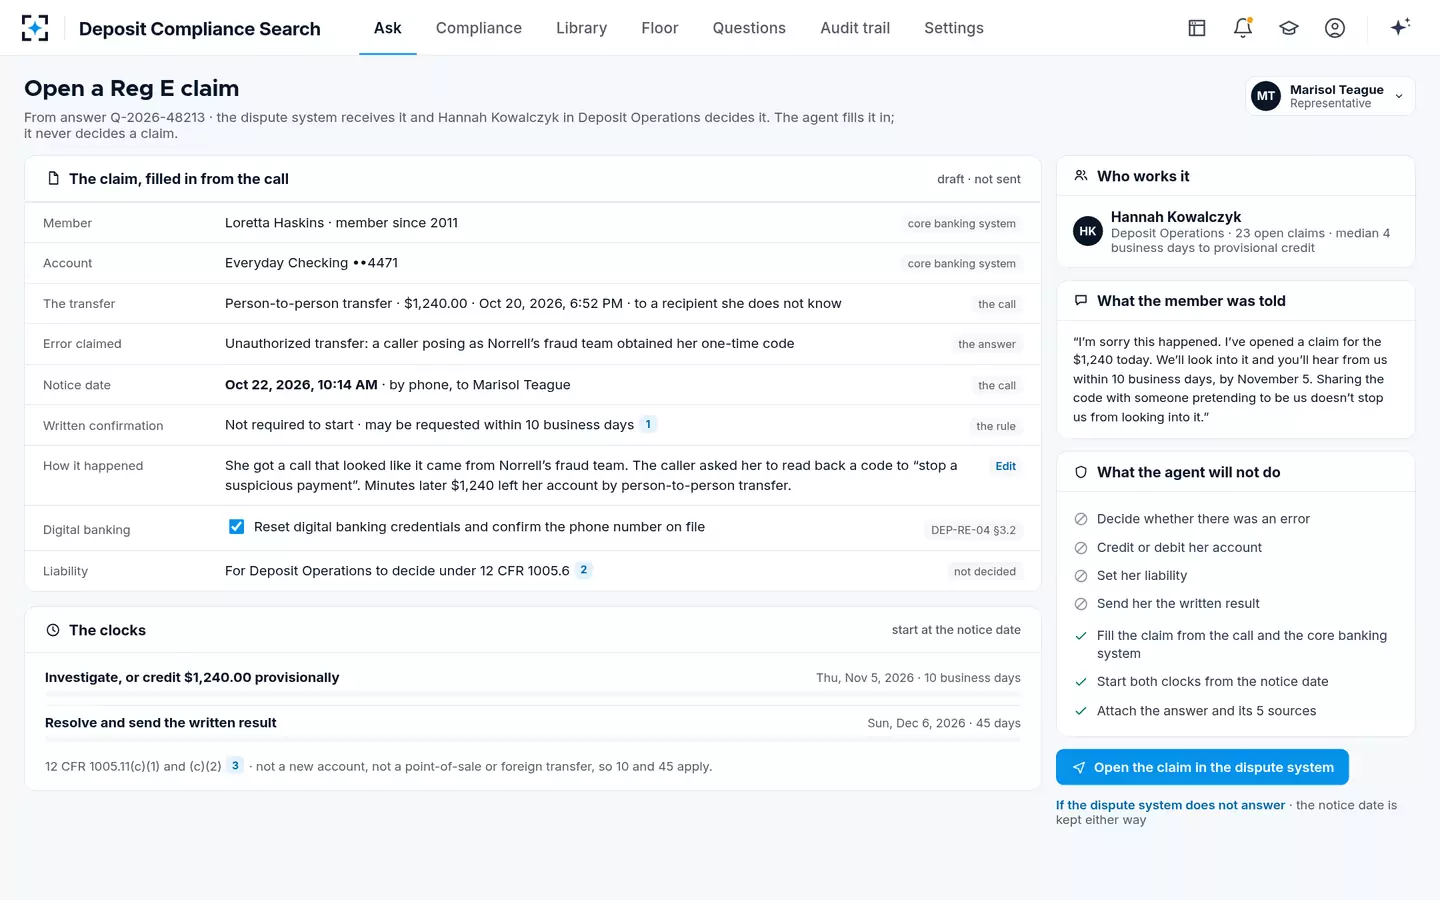The height and width of the screenshot is (900, 1440).
Task: Click 'Hannah Kowalczyk' name in Who works it
Action: 1176,217
